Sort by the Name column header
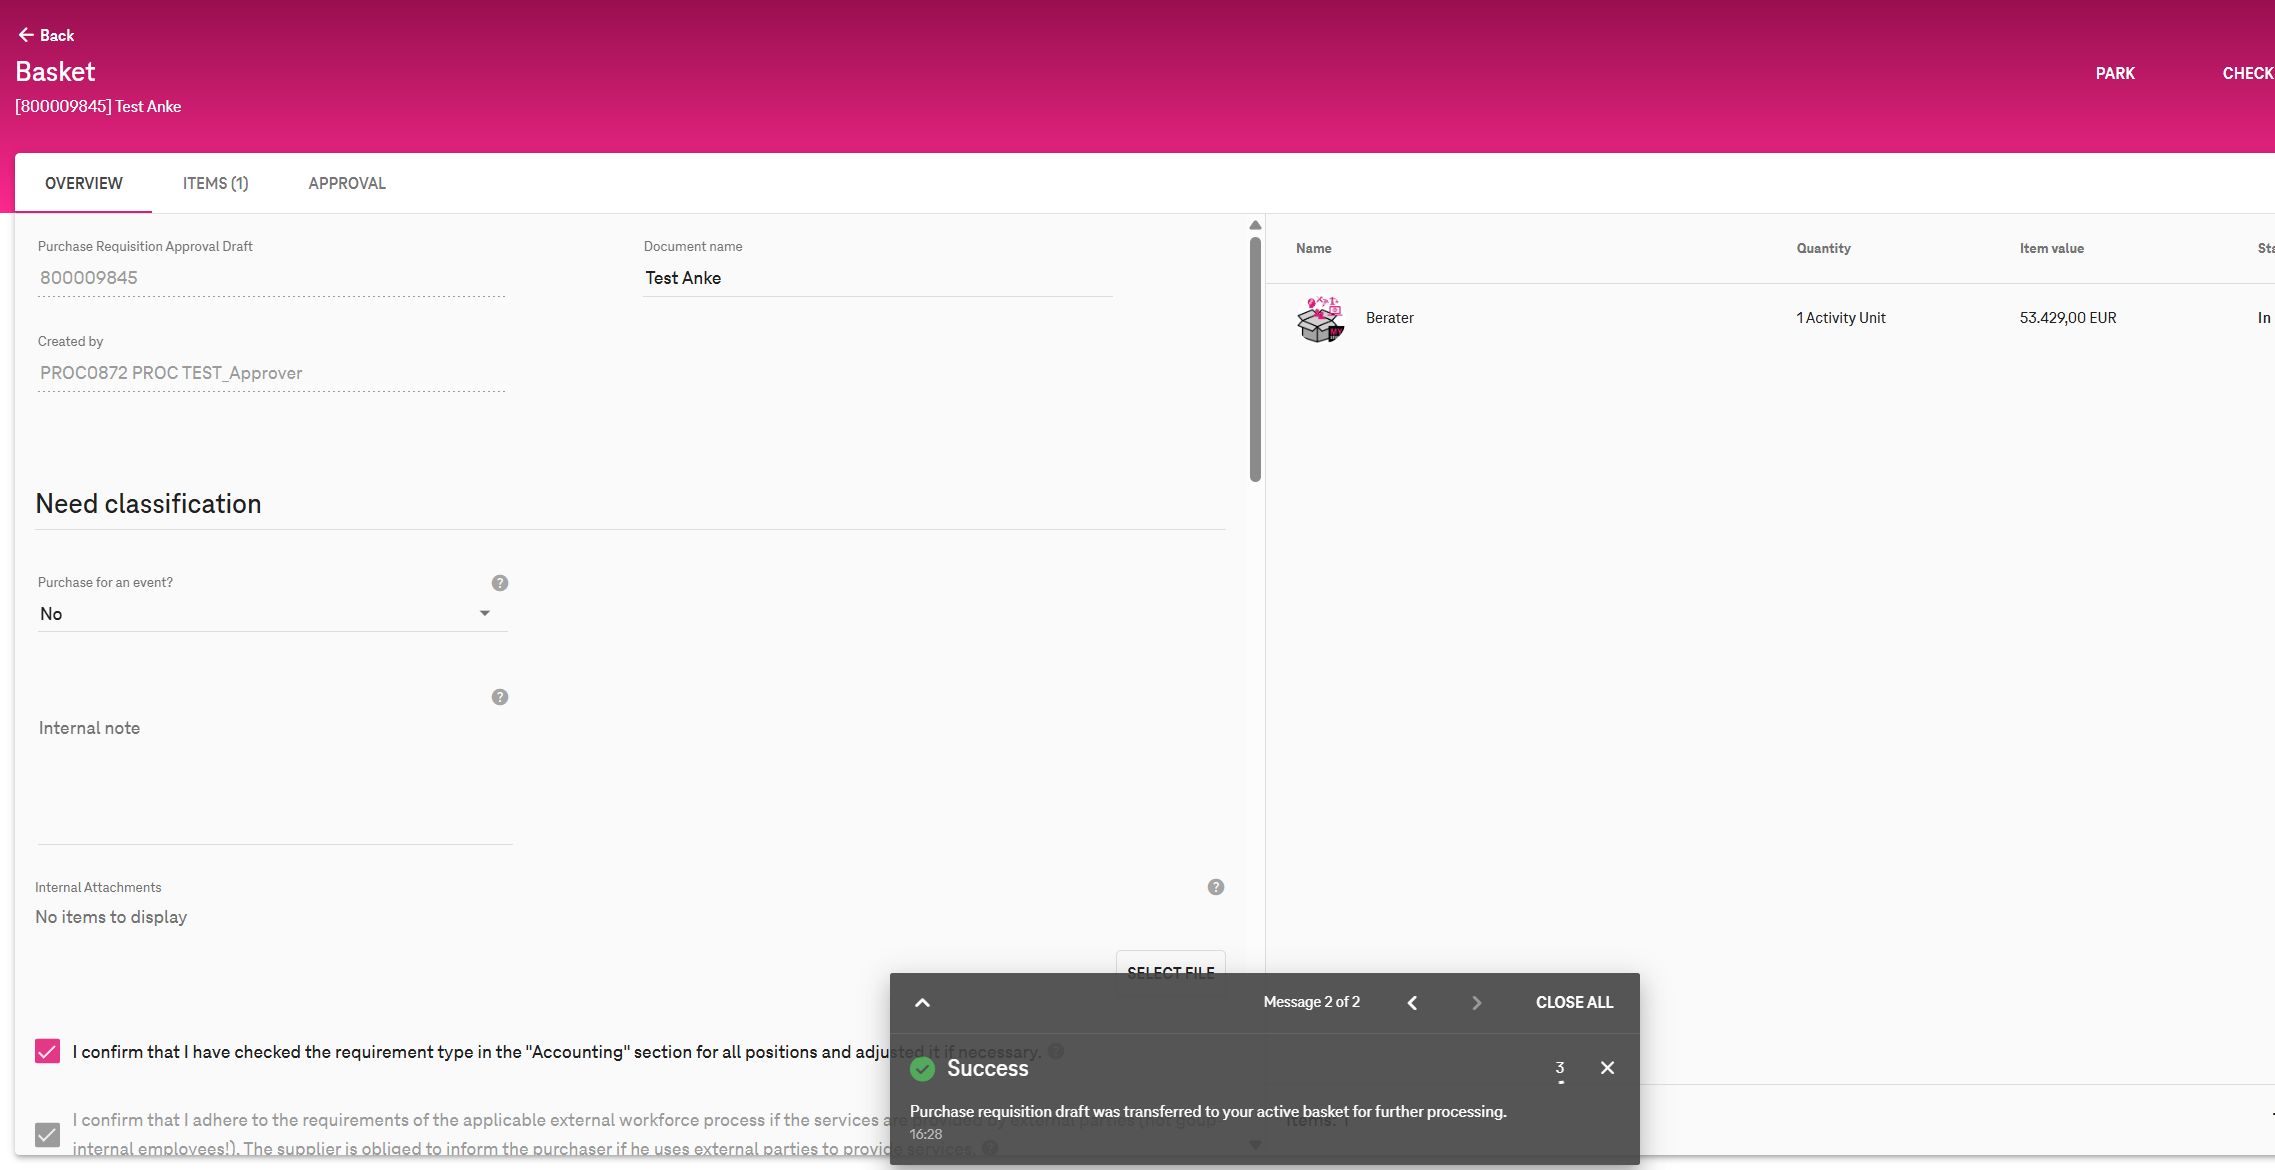The width and height of the screenshot is (2275, 1170). tap(1313, 248)
